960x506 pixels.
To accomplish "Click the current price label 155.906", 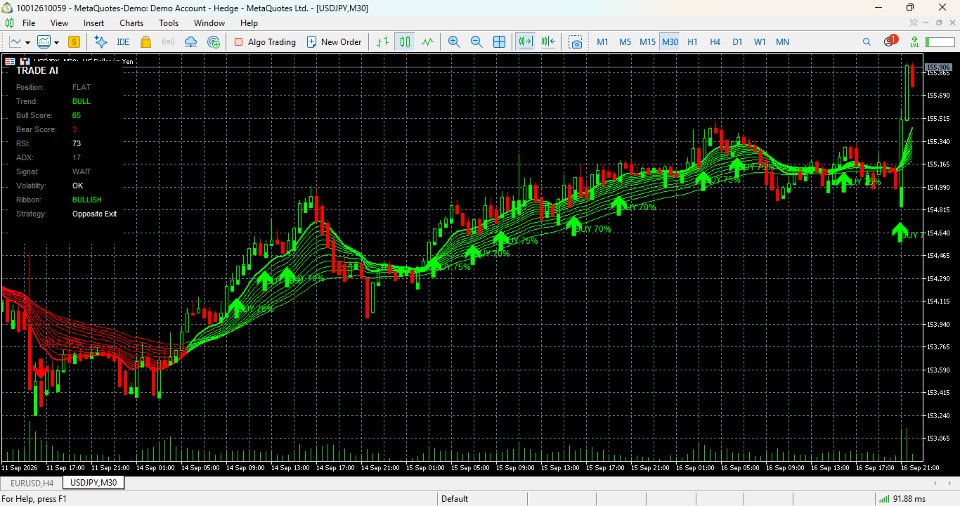I will pyautogui.click(x=937, y=67).
